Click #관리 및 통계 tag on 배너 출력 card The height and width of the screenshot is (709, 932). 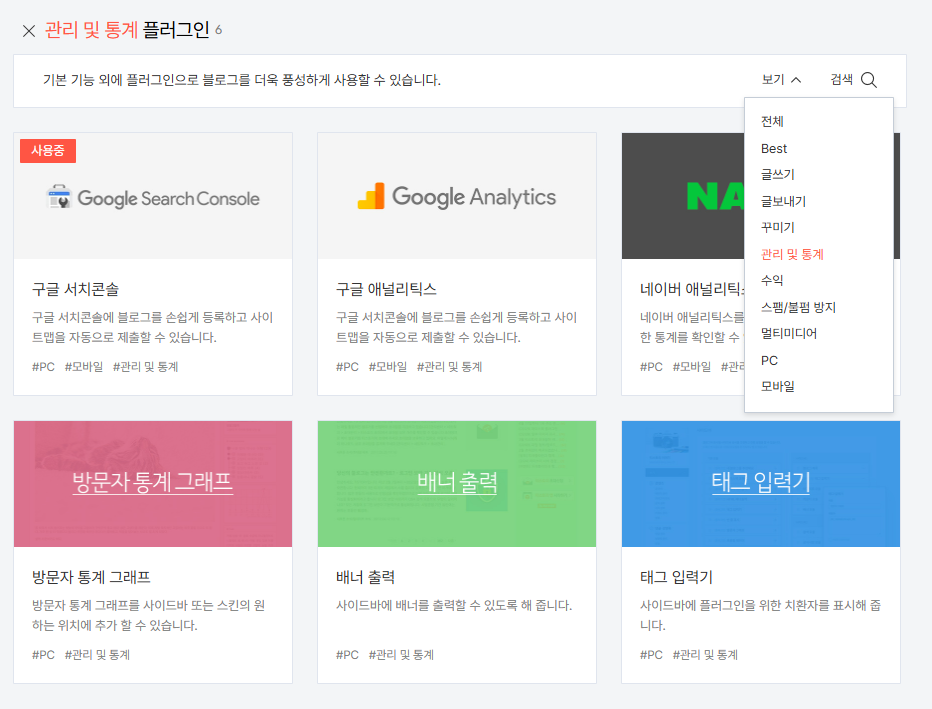tap(401, 655)
